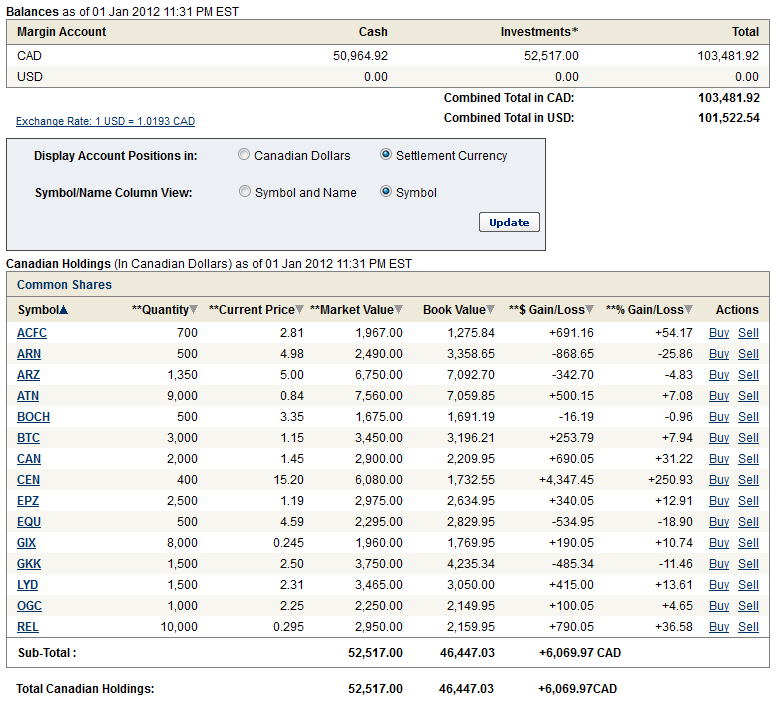Open the exchange rate link
This screenshot has height=703, width=782.
pos(105,121)
